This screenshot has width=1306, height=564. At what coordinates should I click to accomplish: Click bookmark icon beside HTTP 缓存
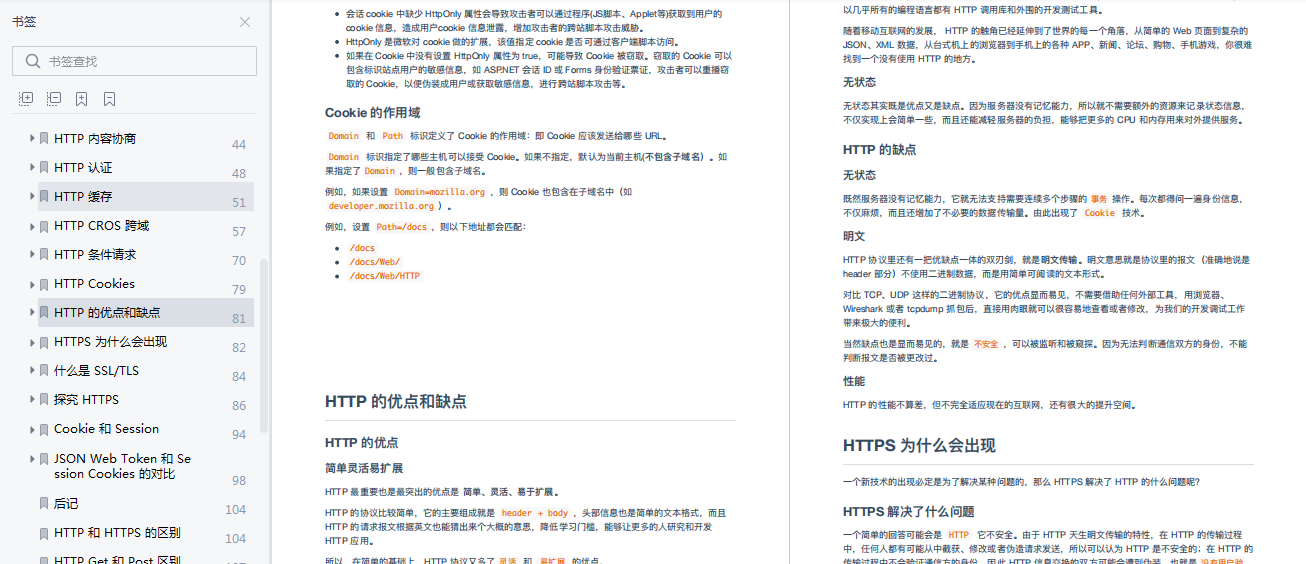(x=44, y=196)
